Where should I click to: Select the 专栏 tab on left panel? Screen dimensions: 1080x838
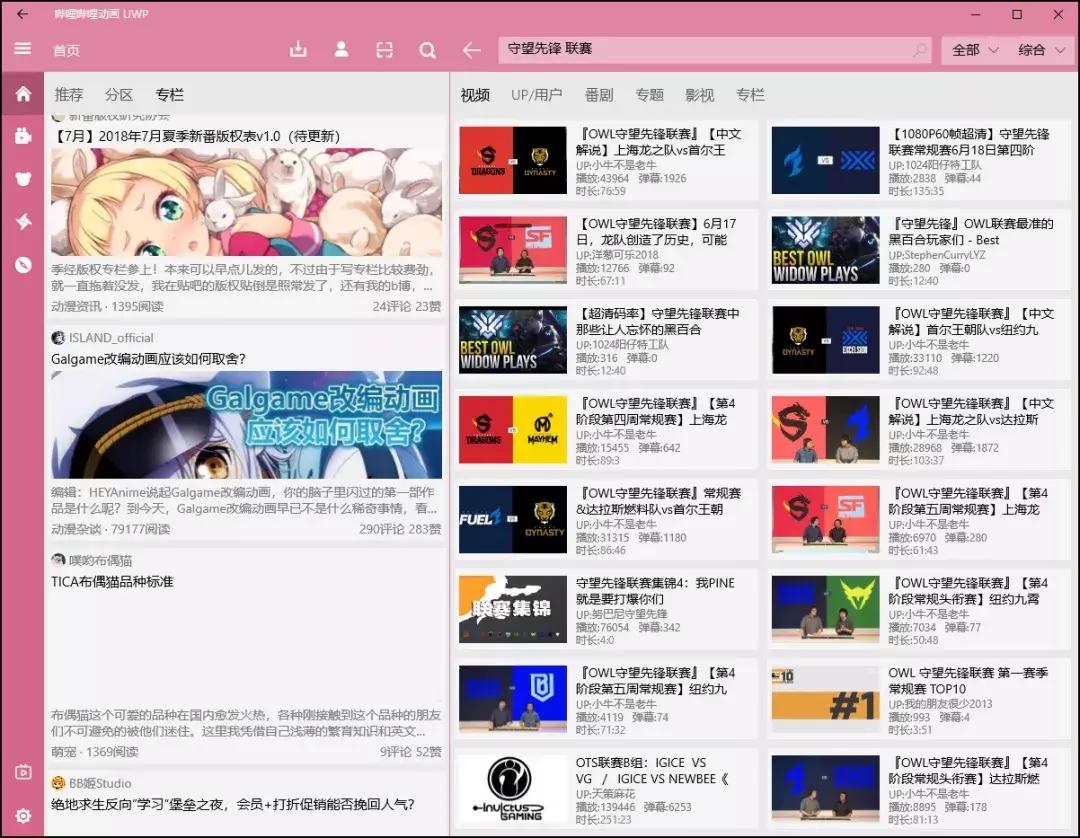click(x=169, y=94)
